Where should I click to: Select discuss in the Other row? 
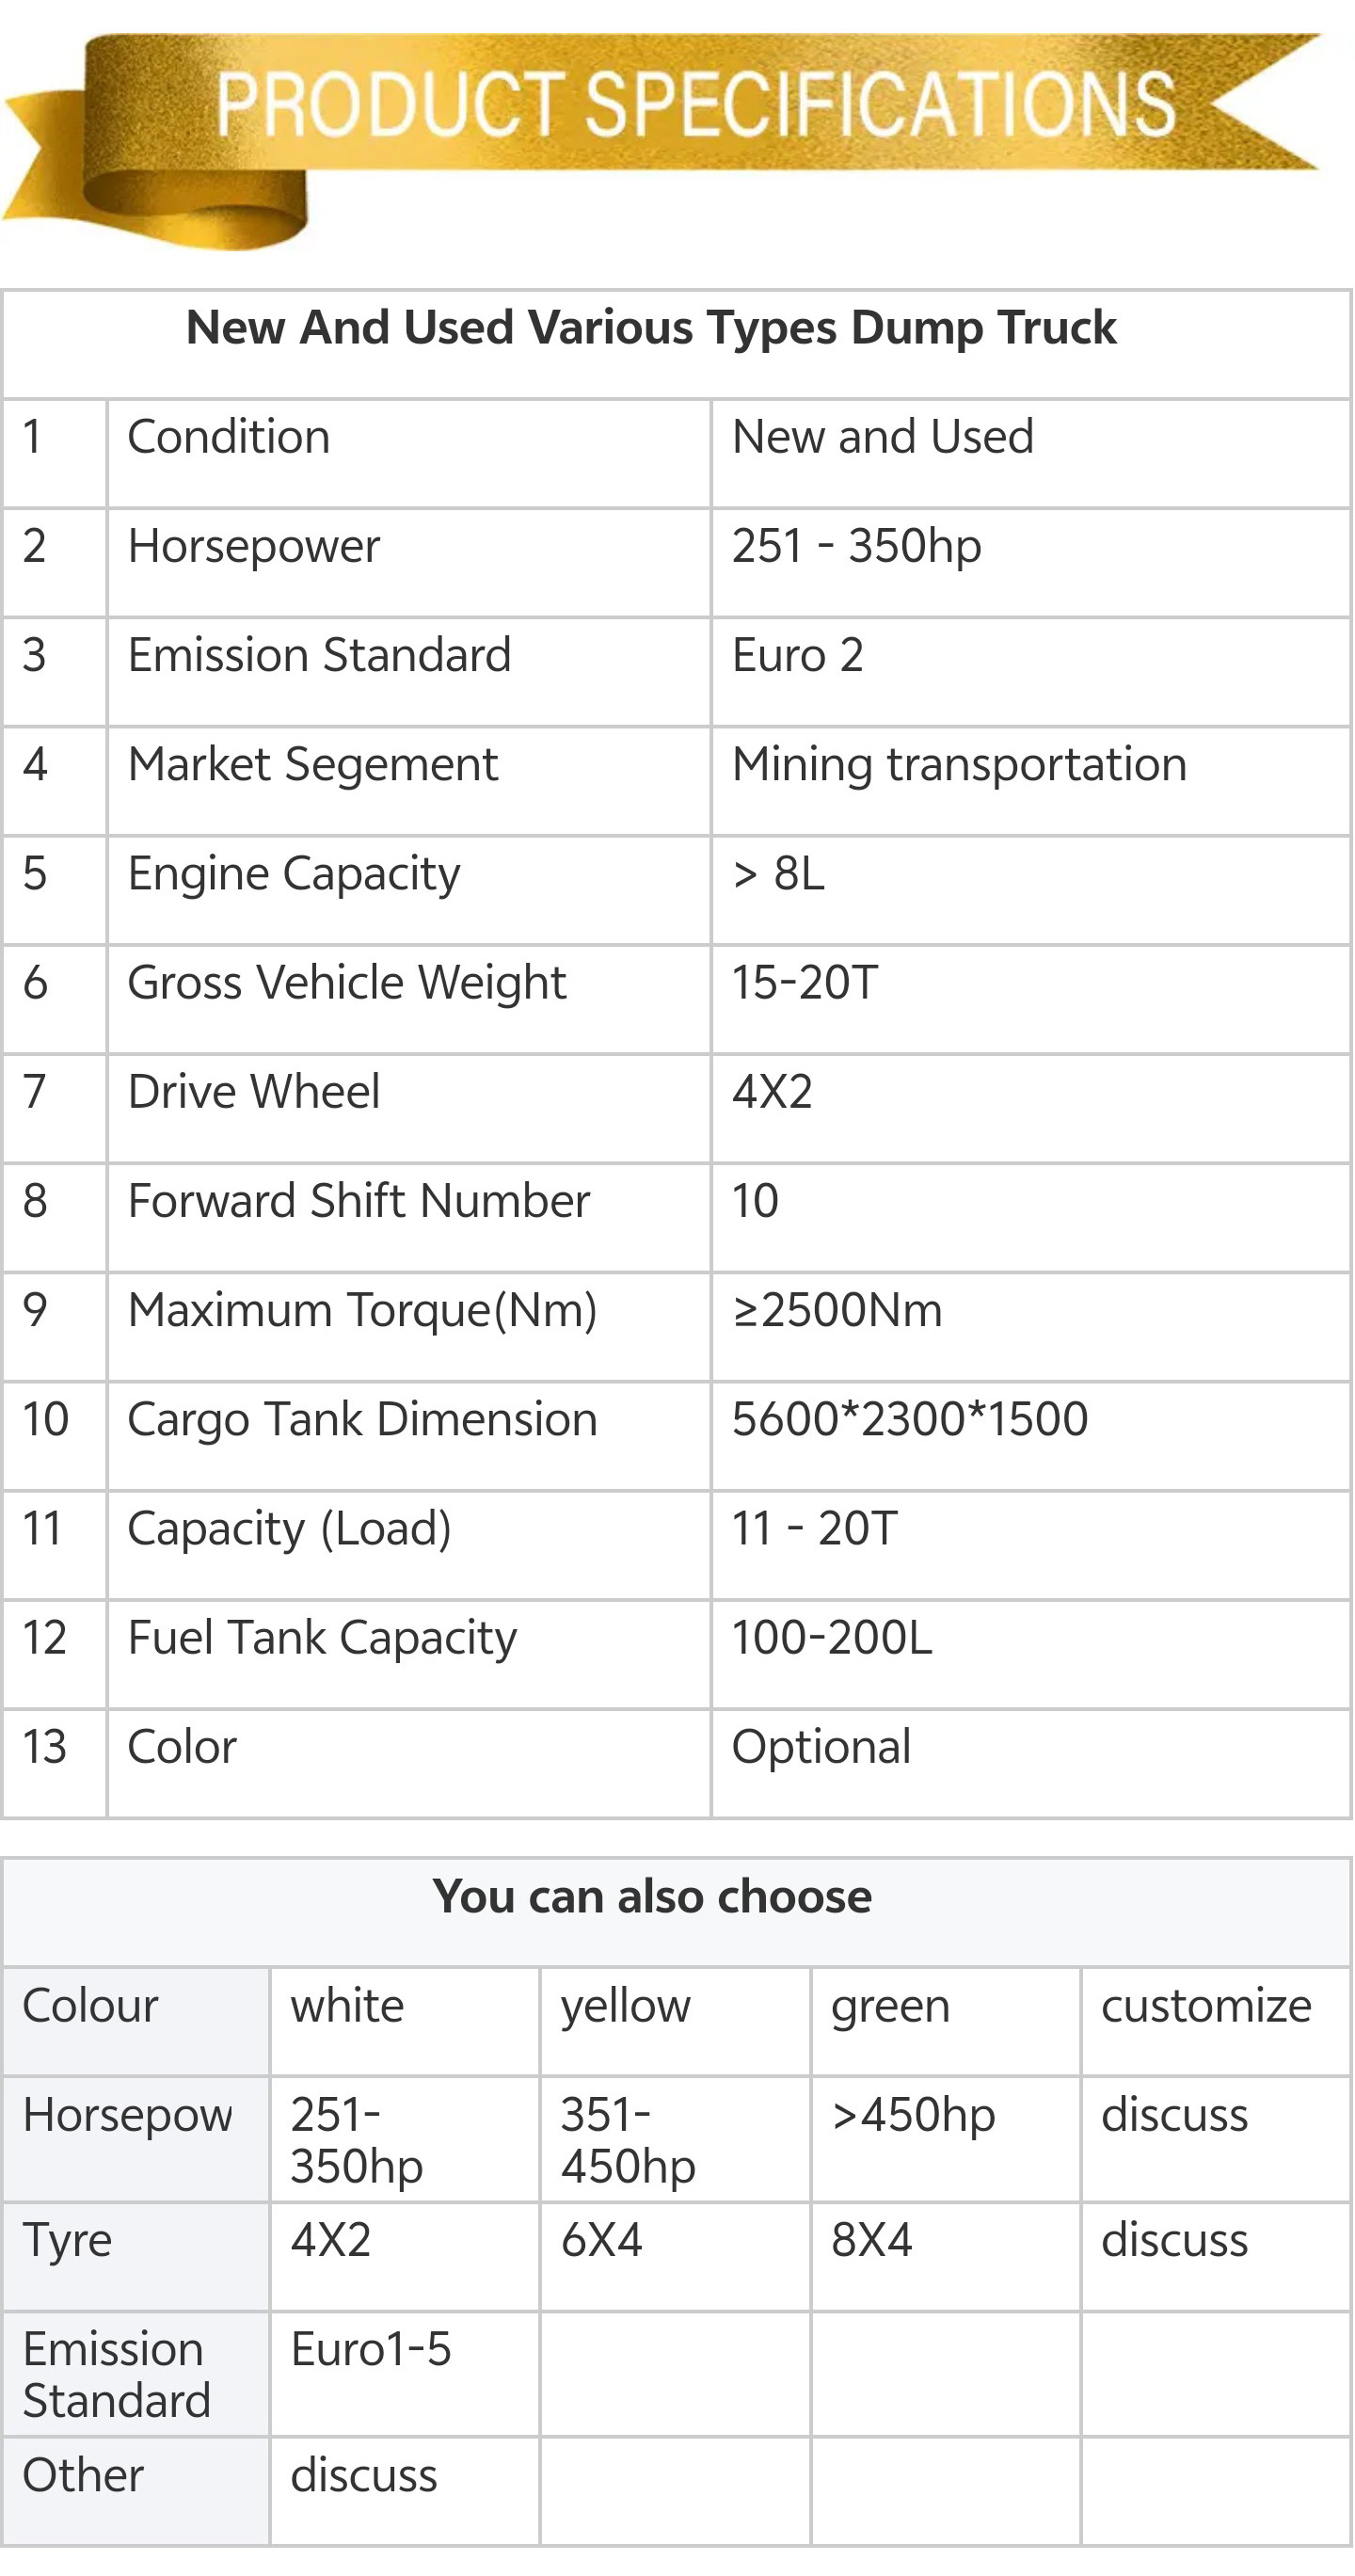[364, 2475]
